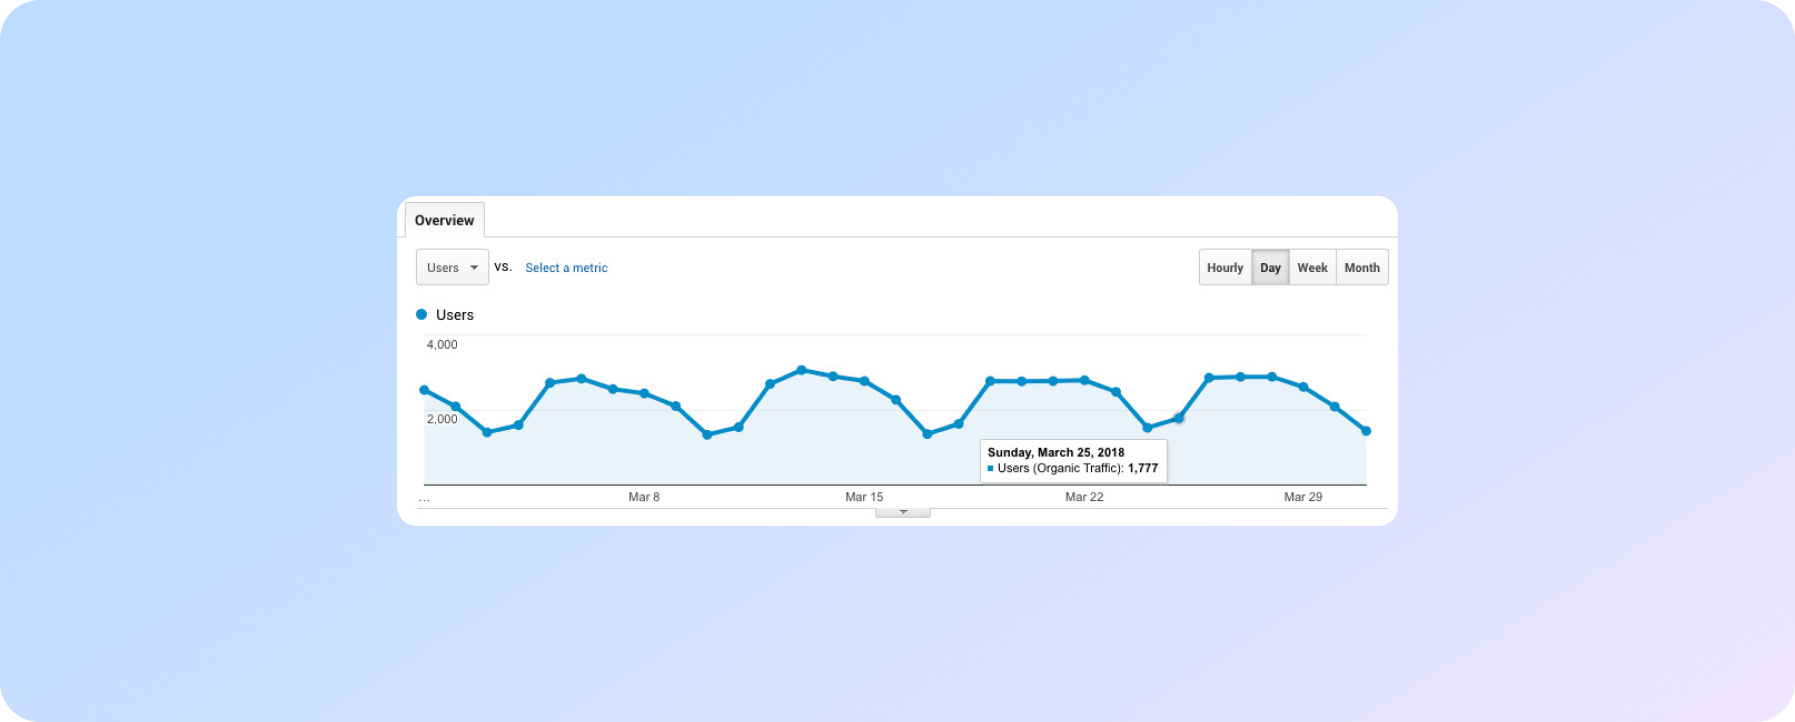The image size is (1795, 722).
Task: Select the Day granularity button
Action: coord(1270,268)
